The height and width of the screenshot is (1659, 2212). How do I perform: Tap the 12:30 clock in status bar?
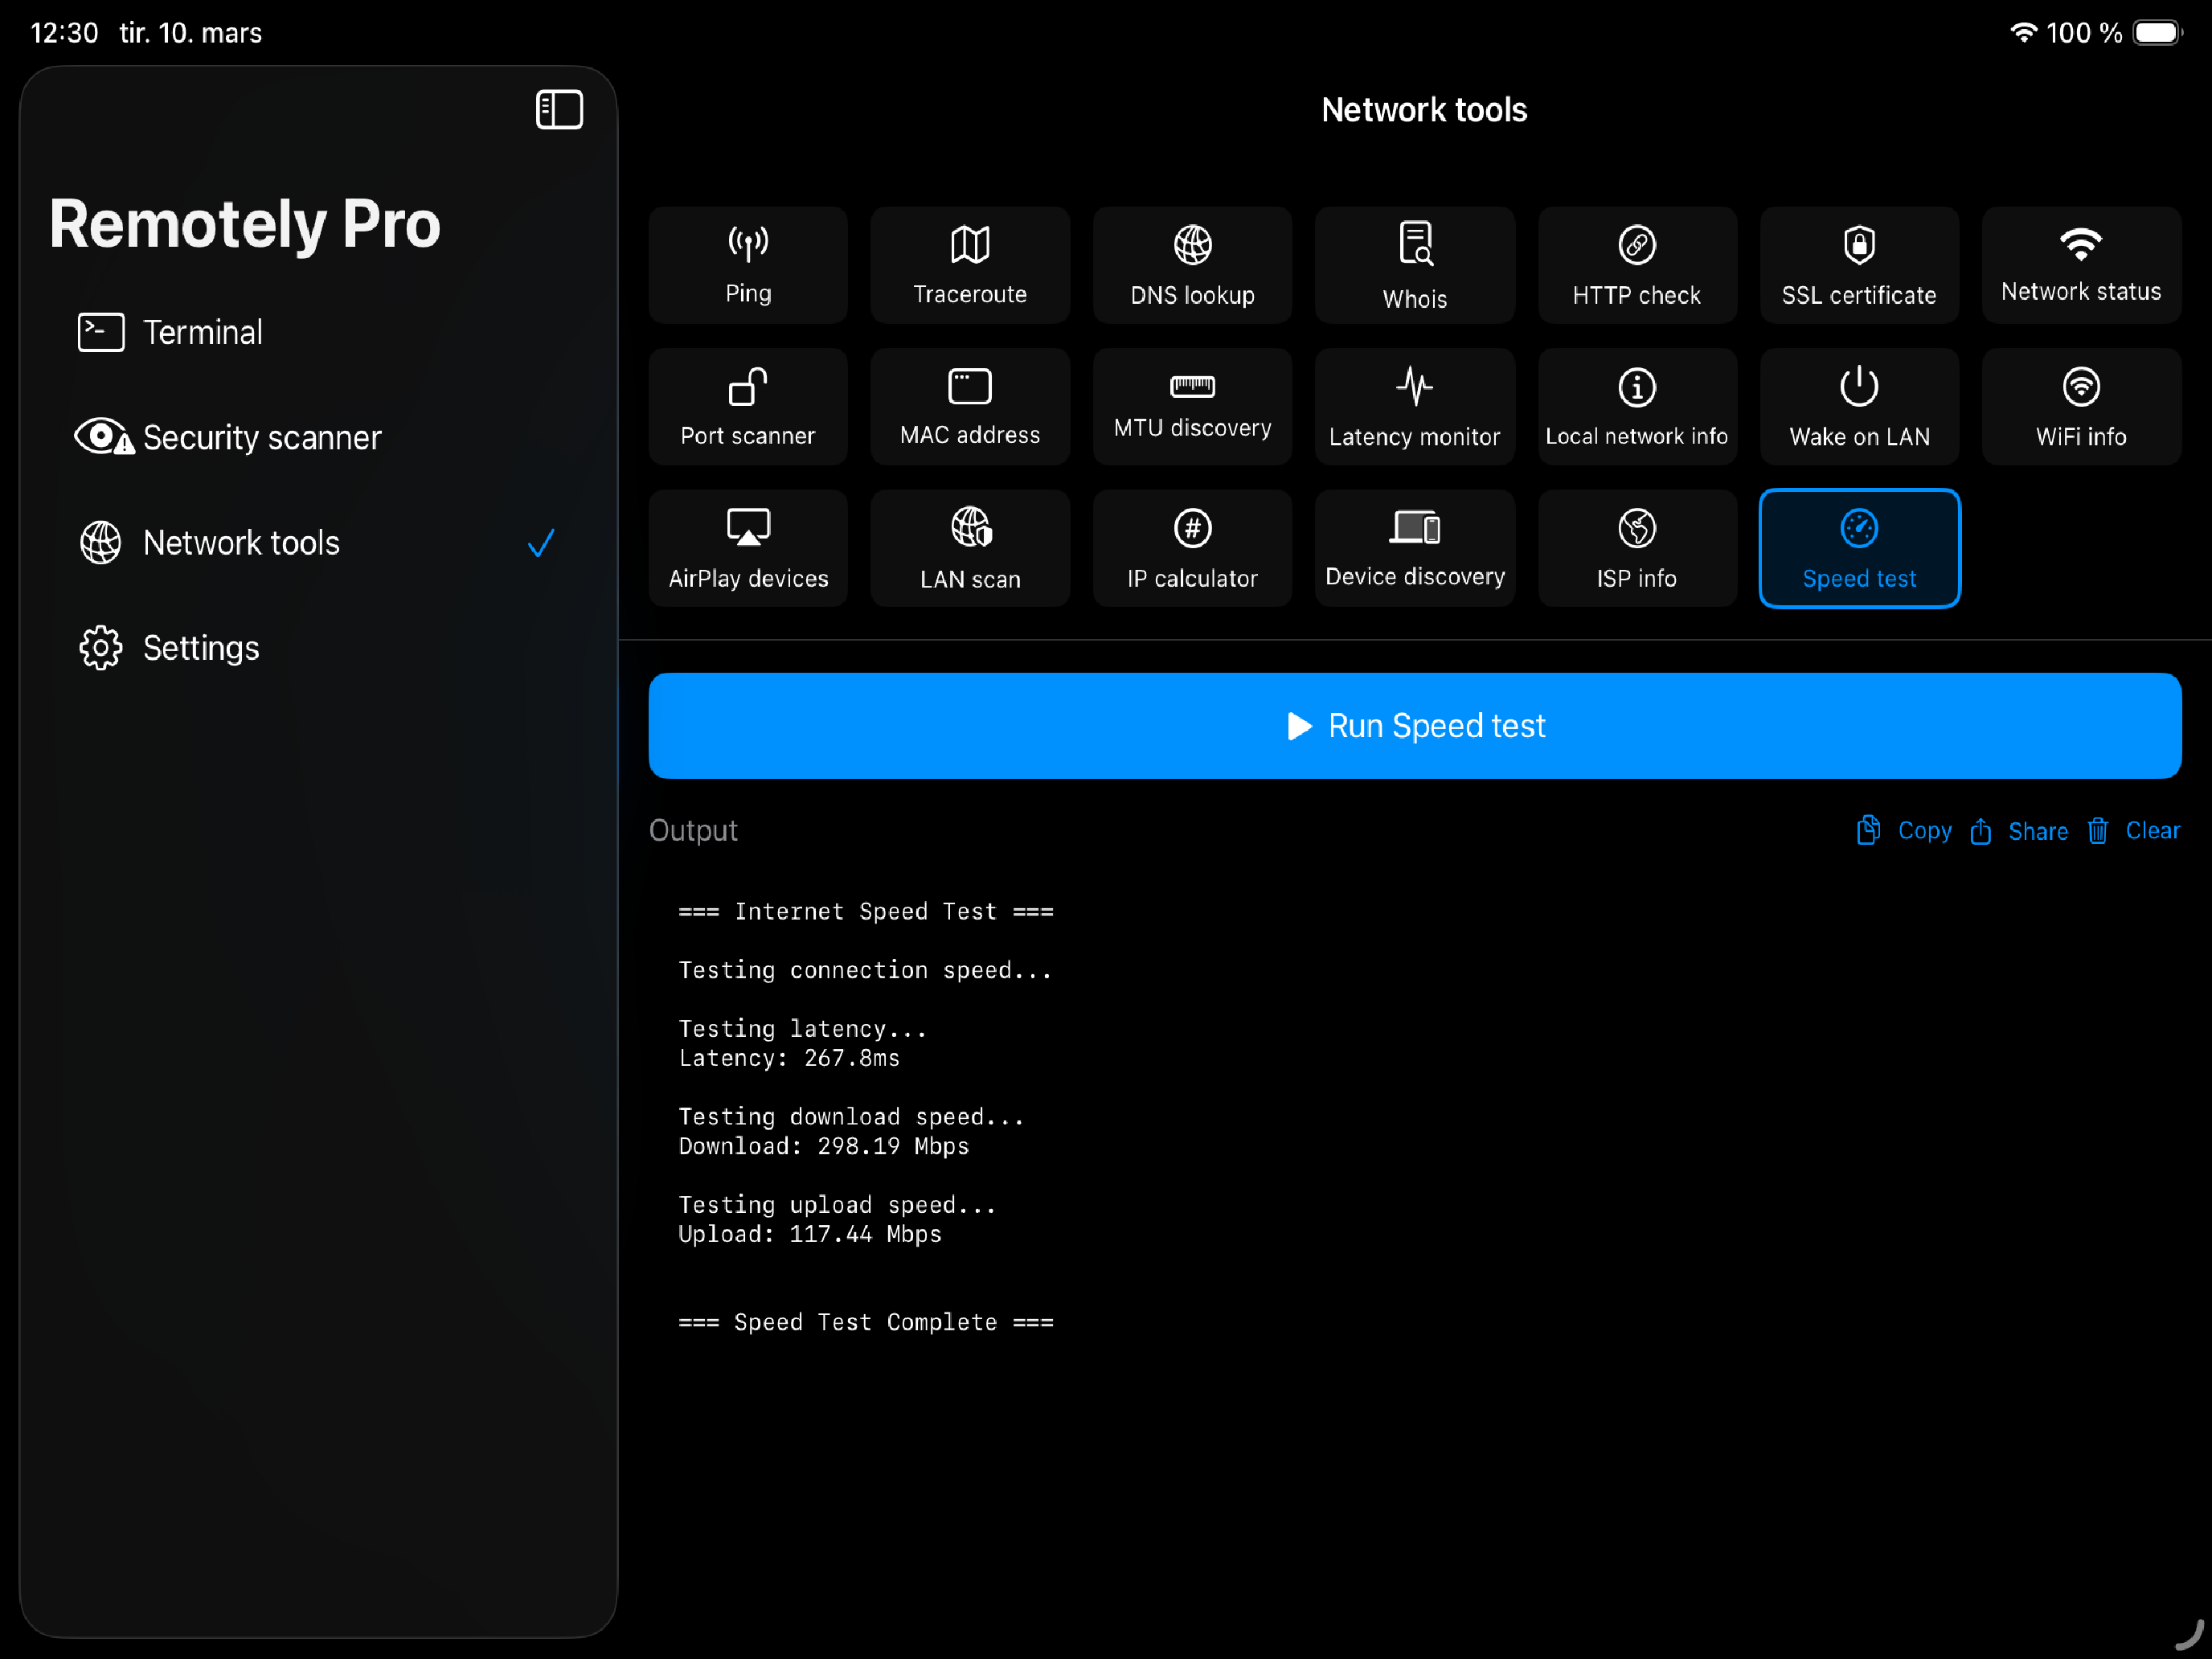(64, 33)
